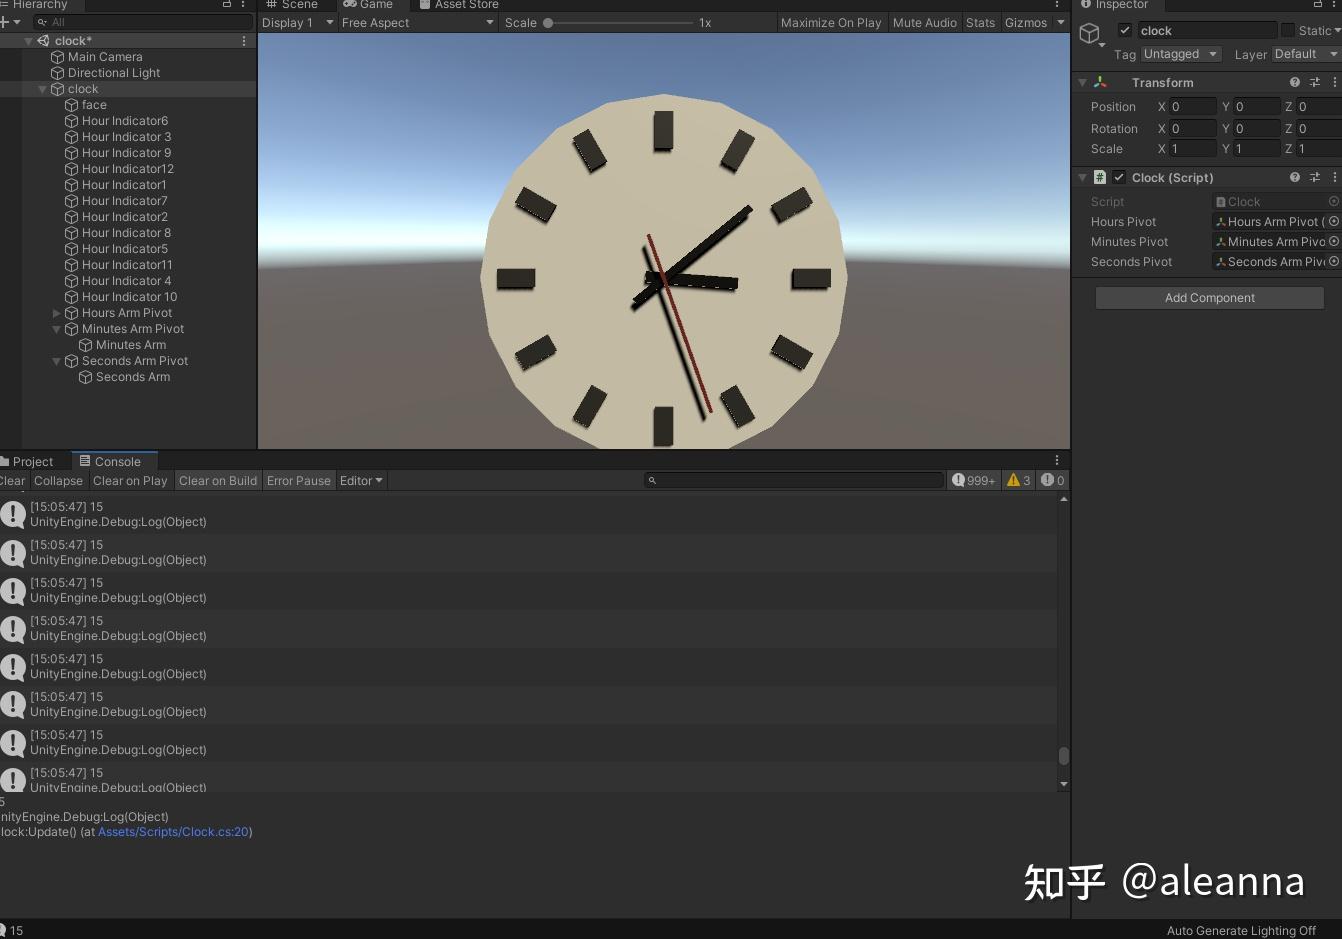Open the object picker for Seconds Pivot
Screen dimensions: 1342x939
click(1333, 262)
